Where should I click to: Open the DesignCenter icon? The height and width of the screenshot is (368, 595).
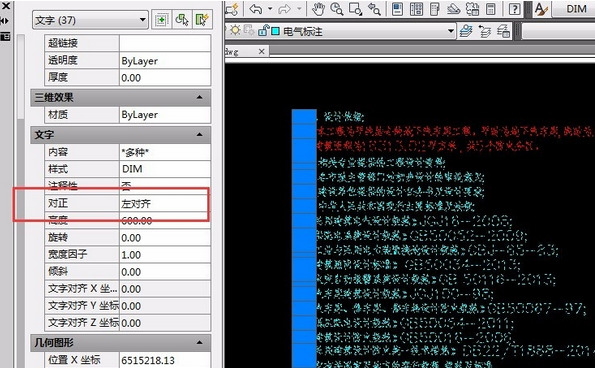pyautogui.click(x=416, y=9)
